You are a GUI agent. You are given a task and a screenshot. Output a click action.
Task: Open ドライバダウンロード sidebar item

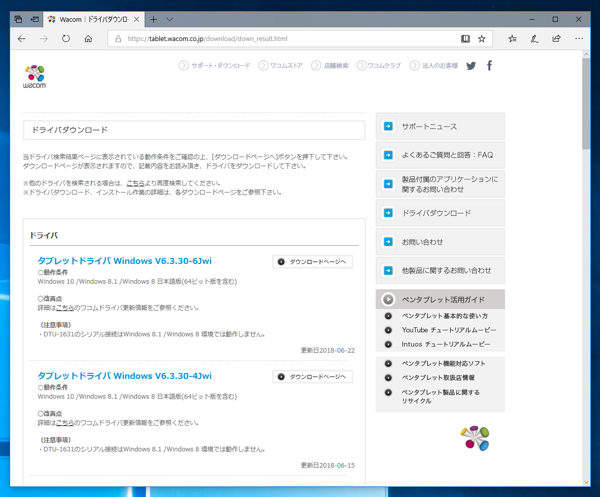440,213
